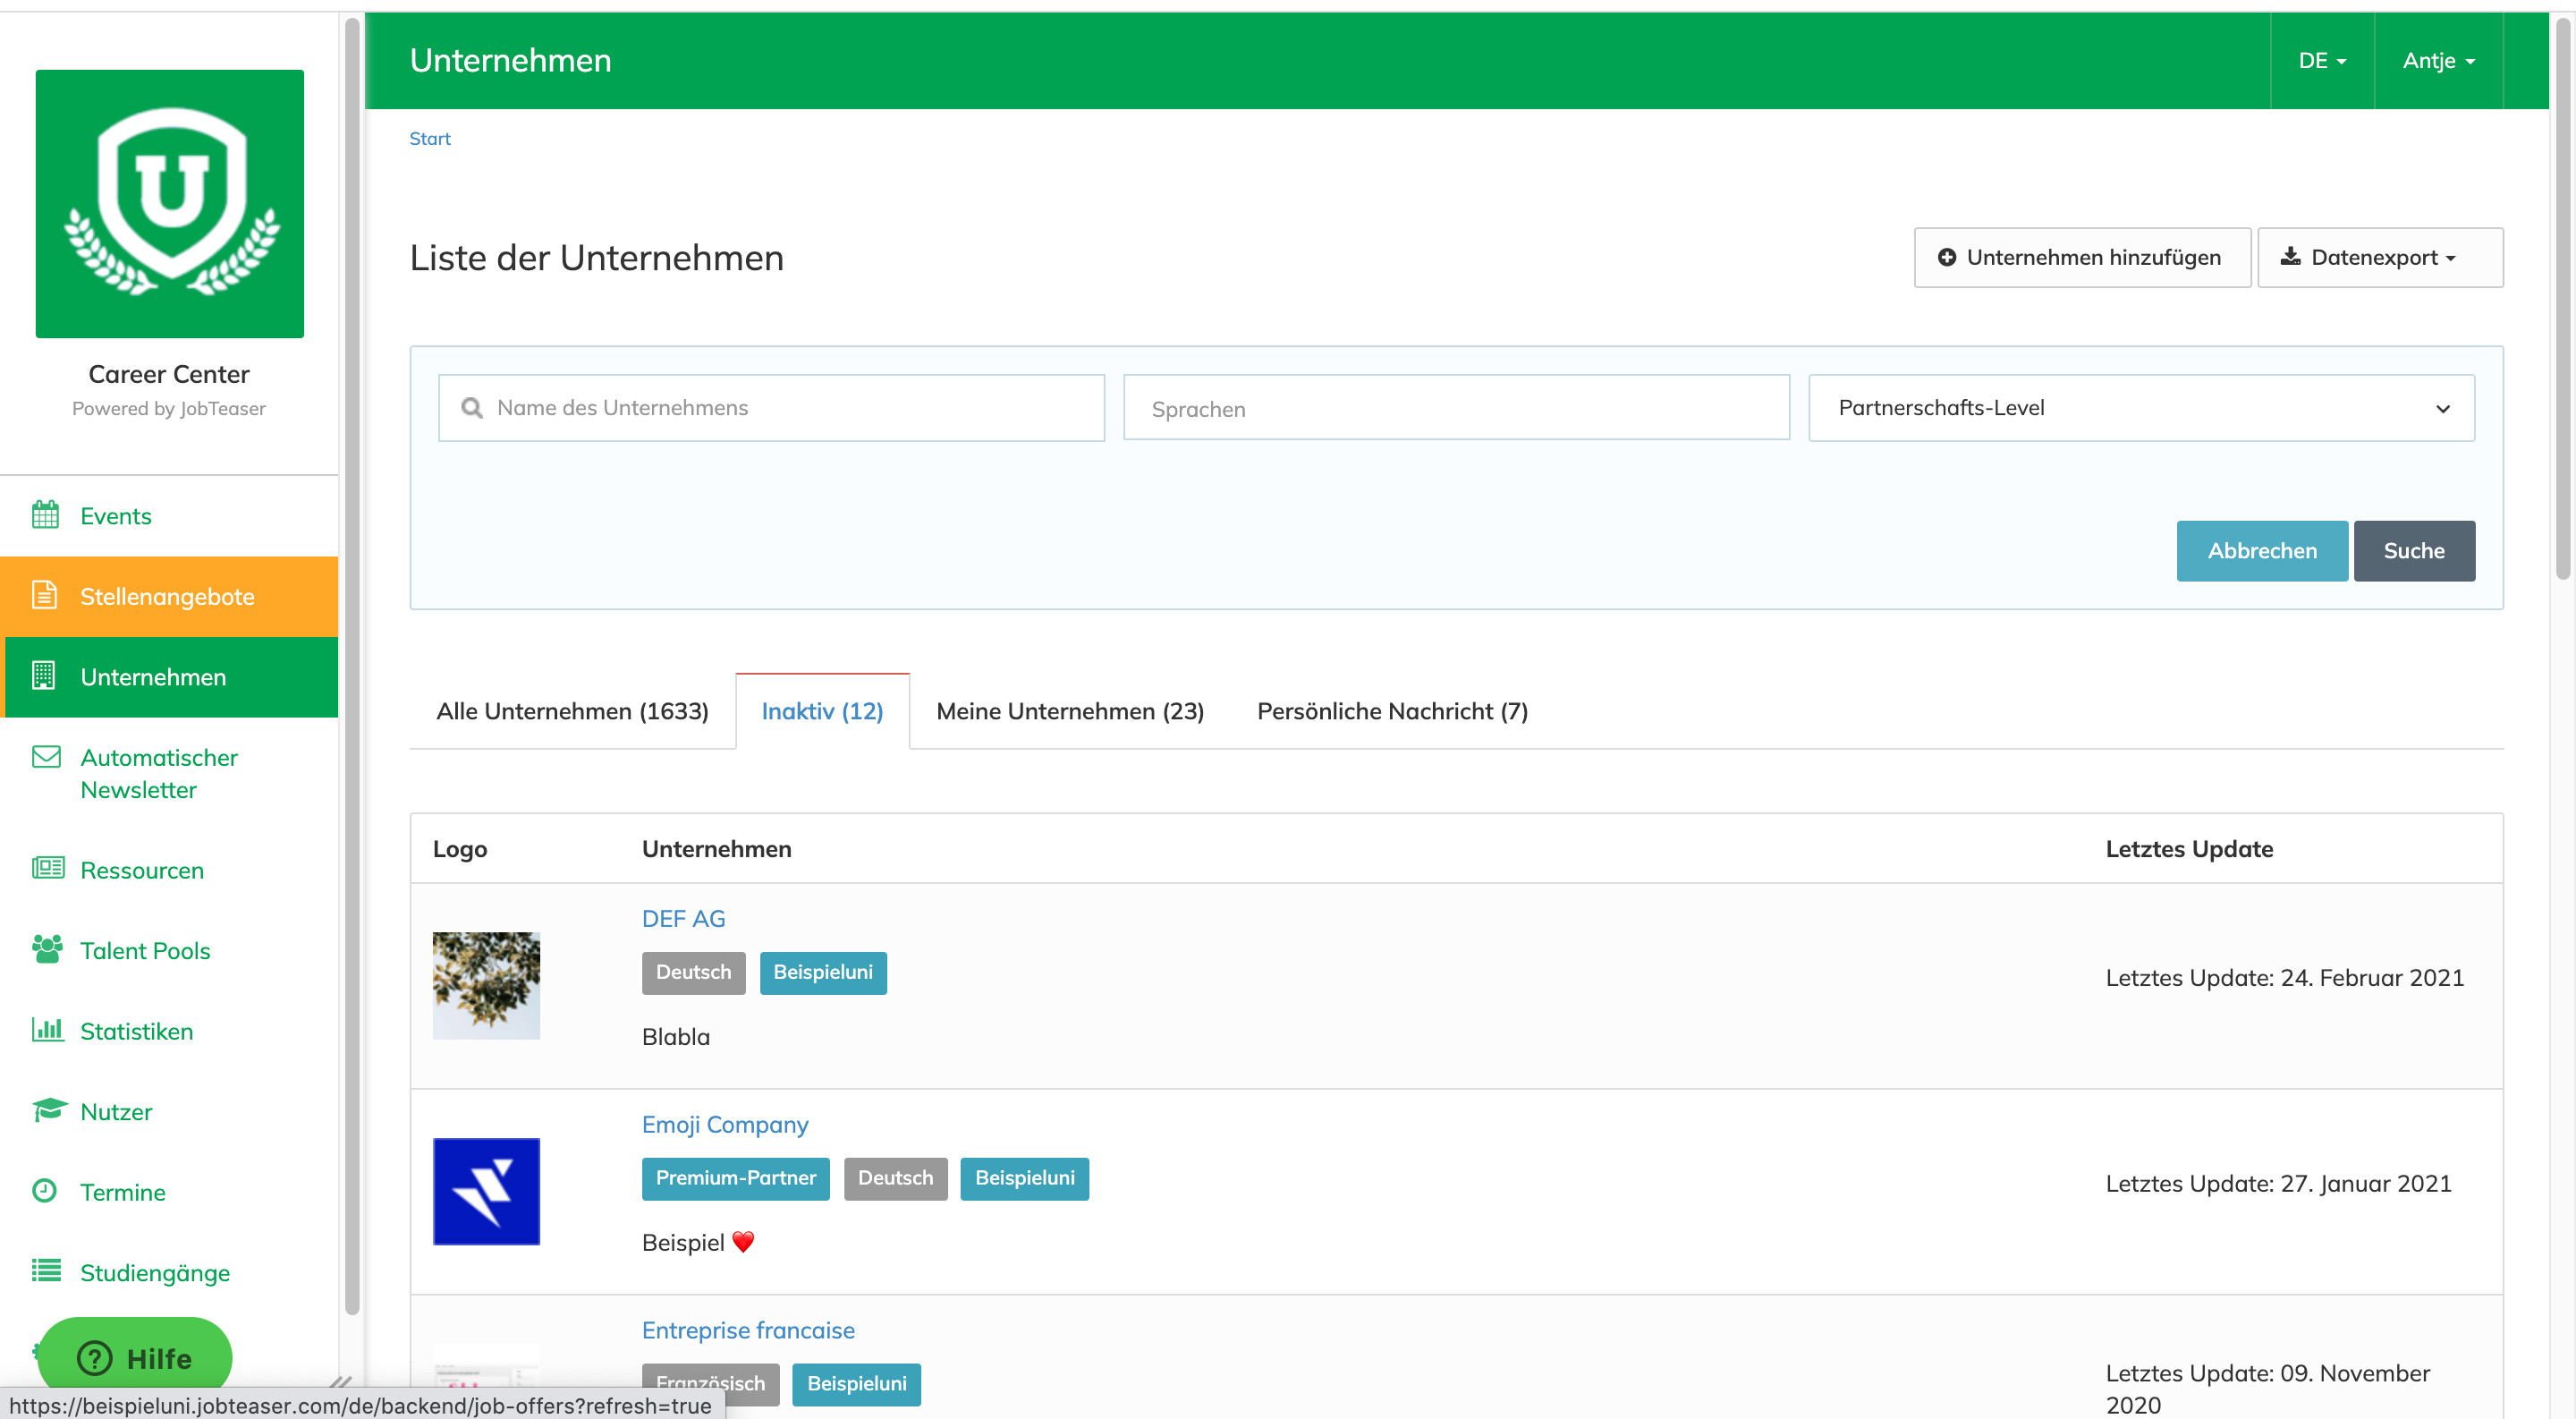Select Talent Pools in the sidebar
The width and height of the screenshot is (2576, 1419).
[170, 950]
